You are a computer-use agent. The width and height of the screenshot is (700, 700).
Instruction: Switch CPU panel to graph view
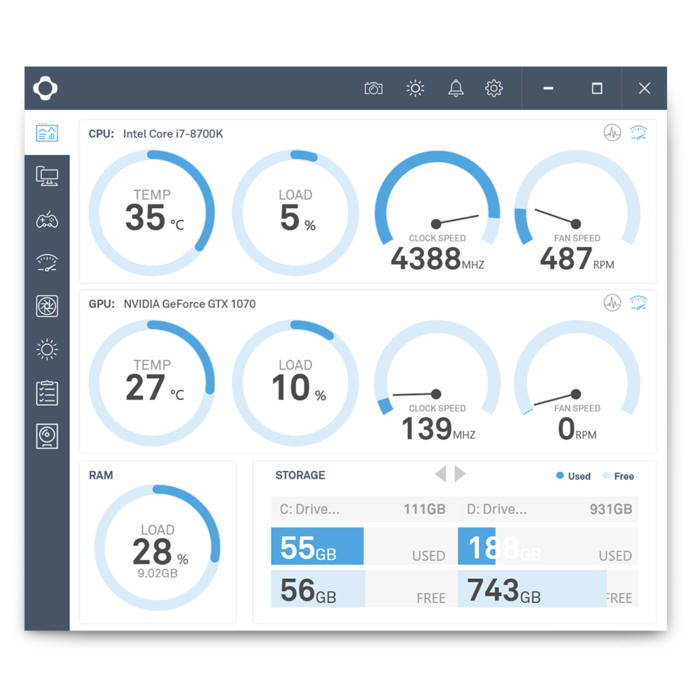click(612, 132)
